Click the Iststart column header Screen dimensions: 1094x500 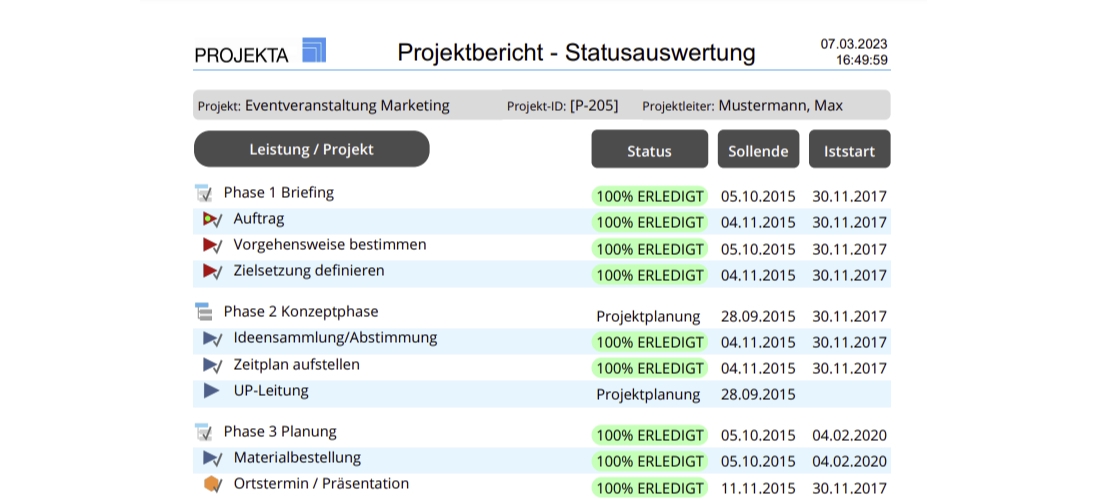pyautogui.click(x=849, y=150)
